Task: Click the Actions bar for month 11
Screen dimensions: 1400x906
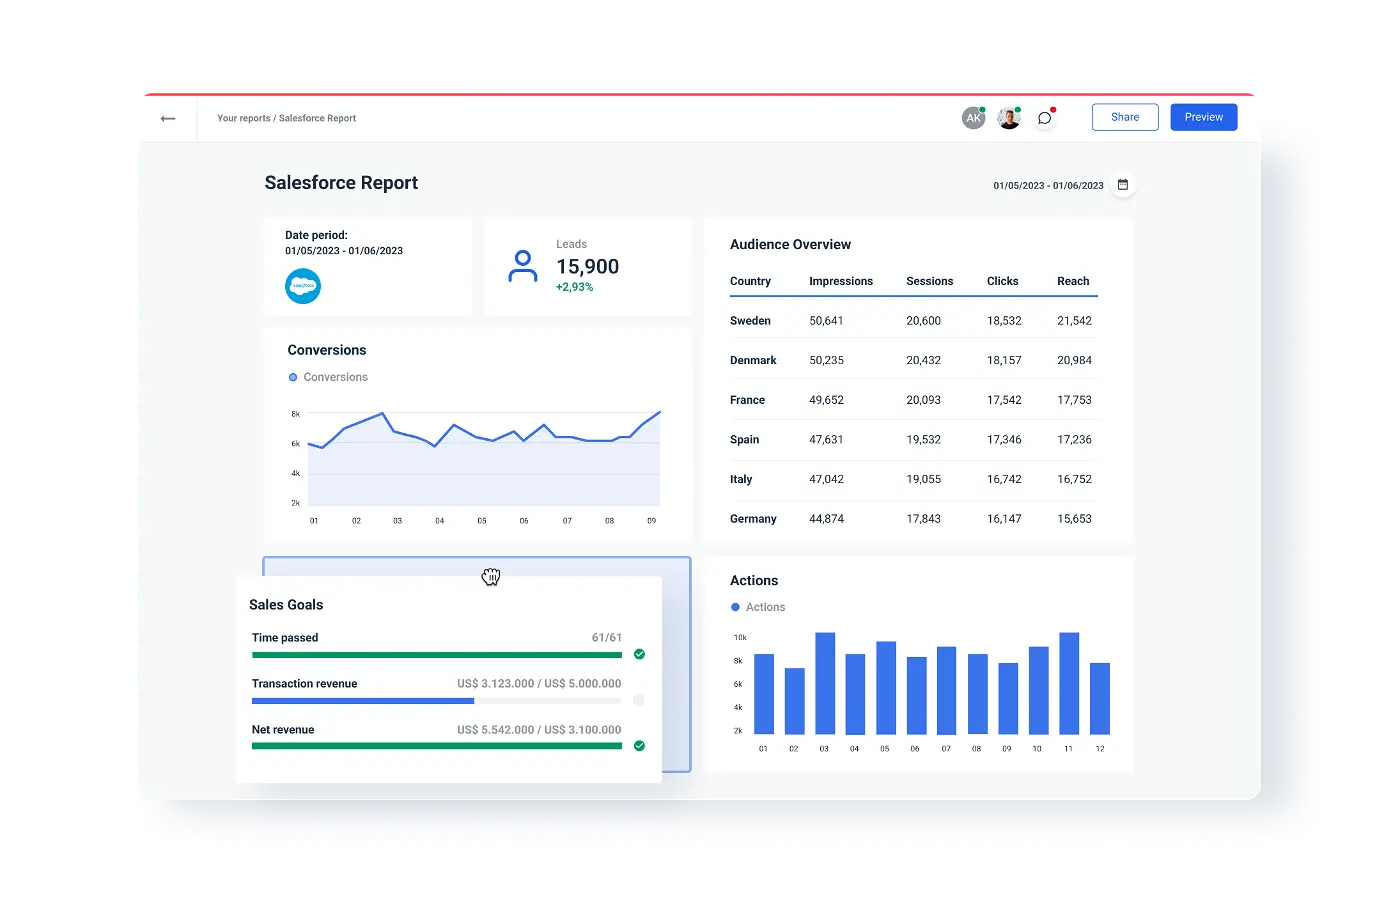Action: 1069,683
